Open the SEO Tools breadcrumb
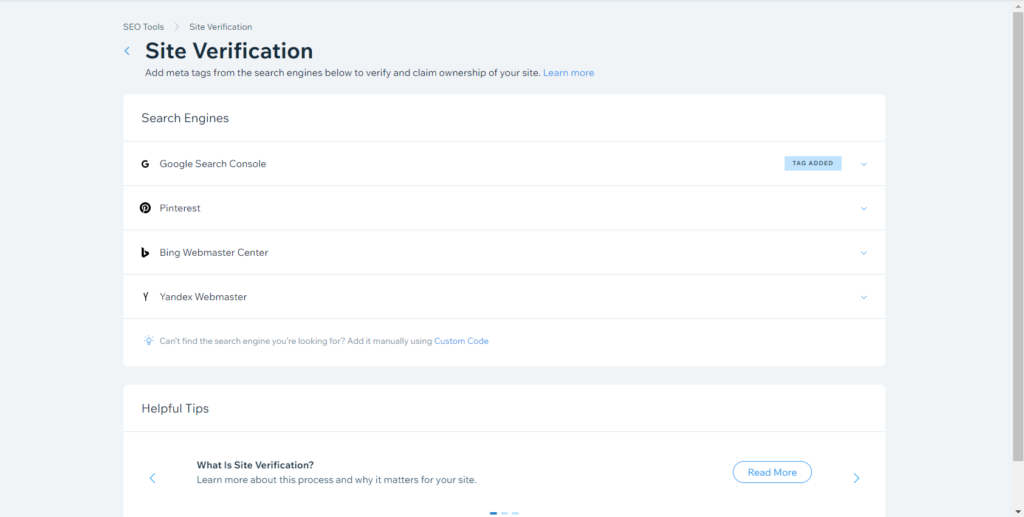This screenshot has height=517, width=1024. click(143, 27)
